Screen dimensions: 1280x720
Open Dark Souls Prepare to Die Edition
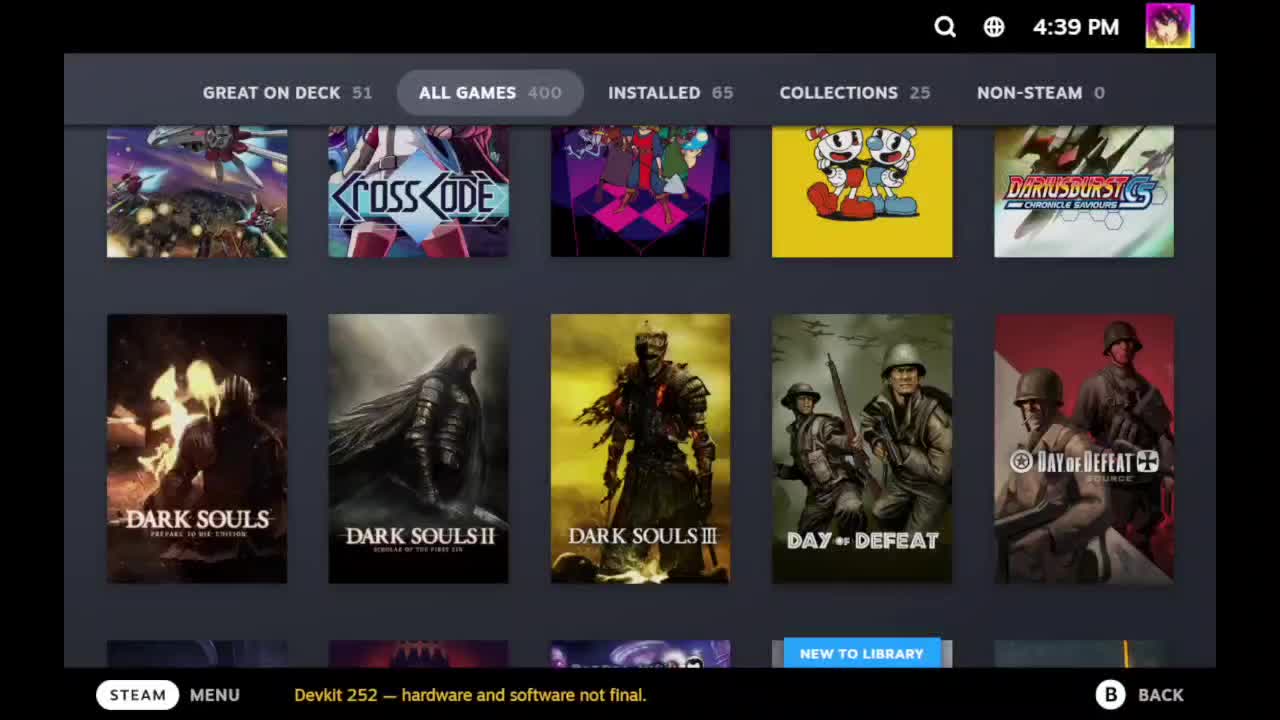(x=197, y=449)
